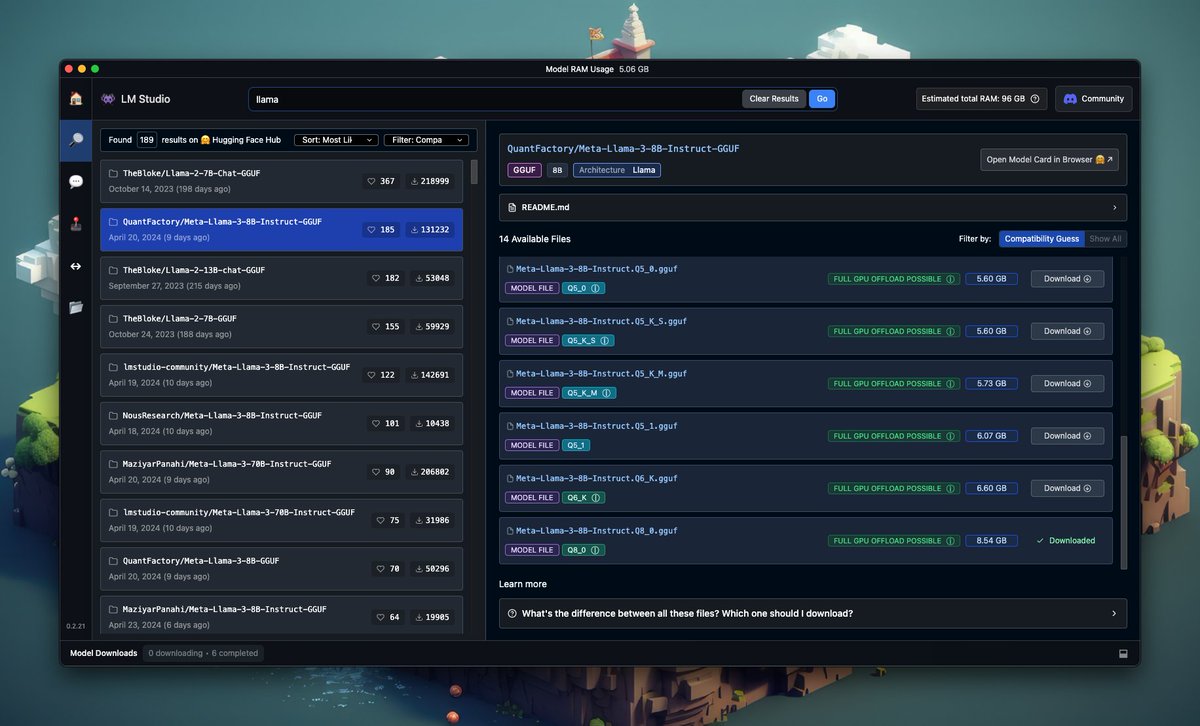Click the QuantFactory/Meta-Llama-3-8B-Instruct-GGUF title heading

click(x=624, y=148)
